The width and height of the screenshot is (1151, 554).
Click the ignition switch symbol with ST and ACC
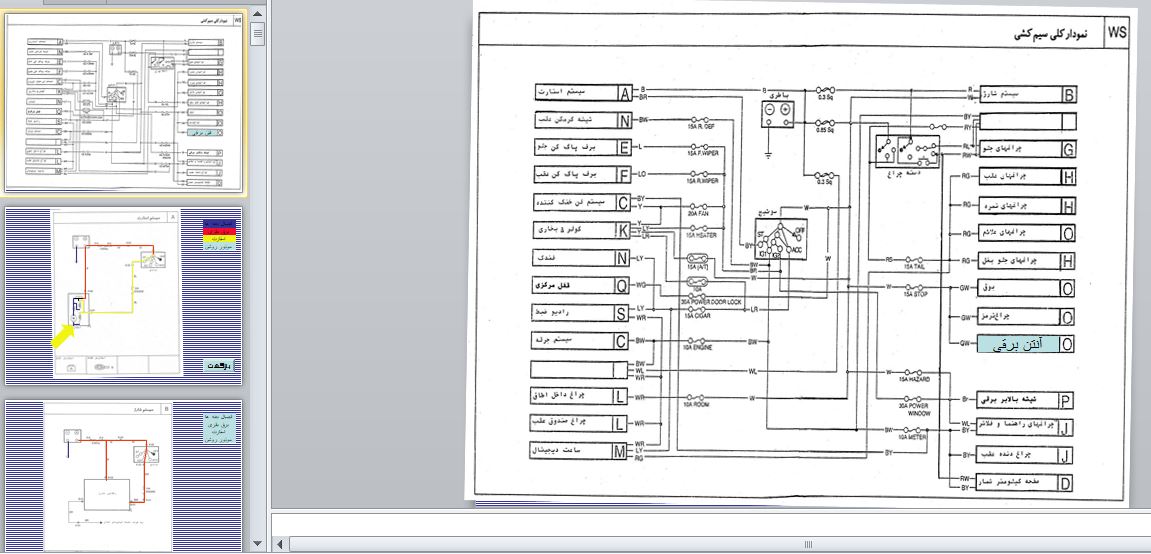(783, 245)
